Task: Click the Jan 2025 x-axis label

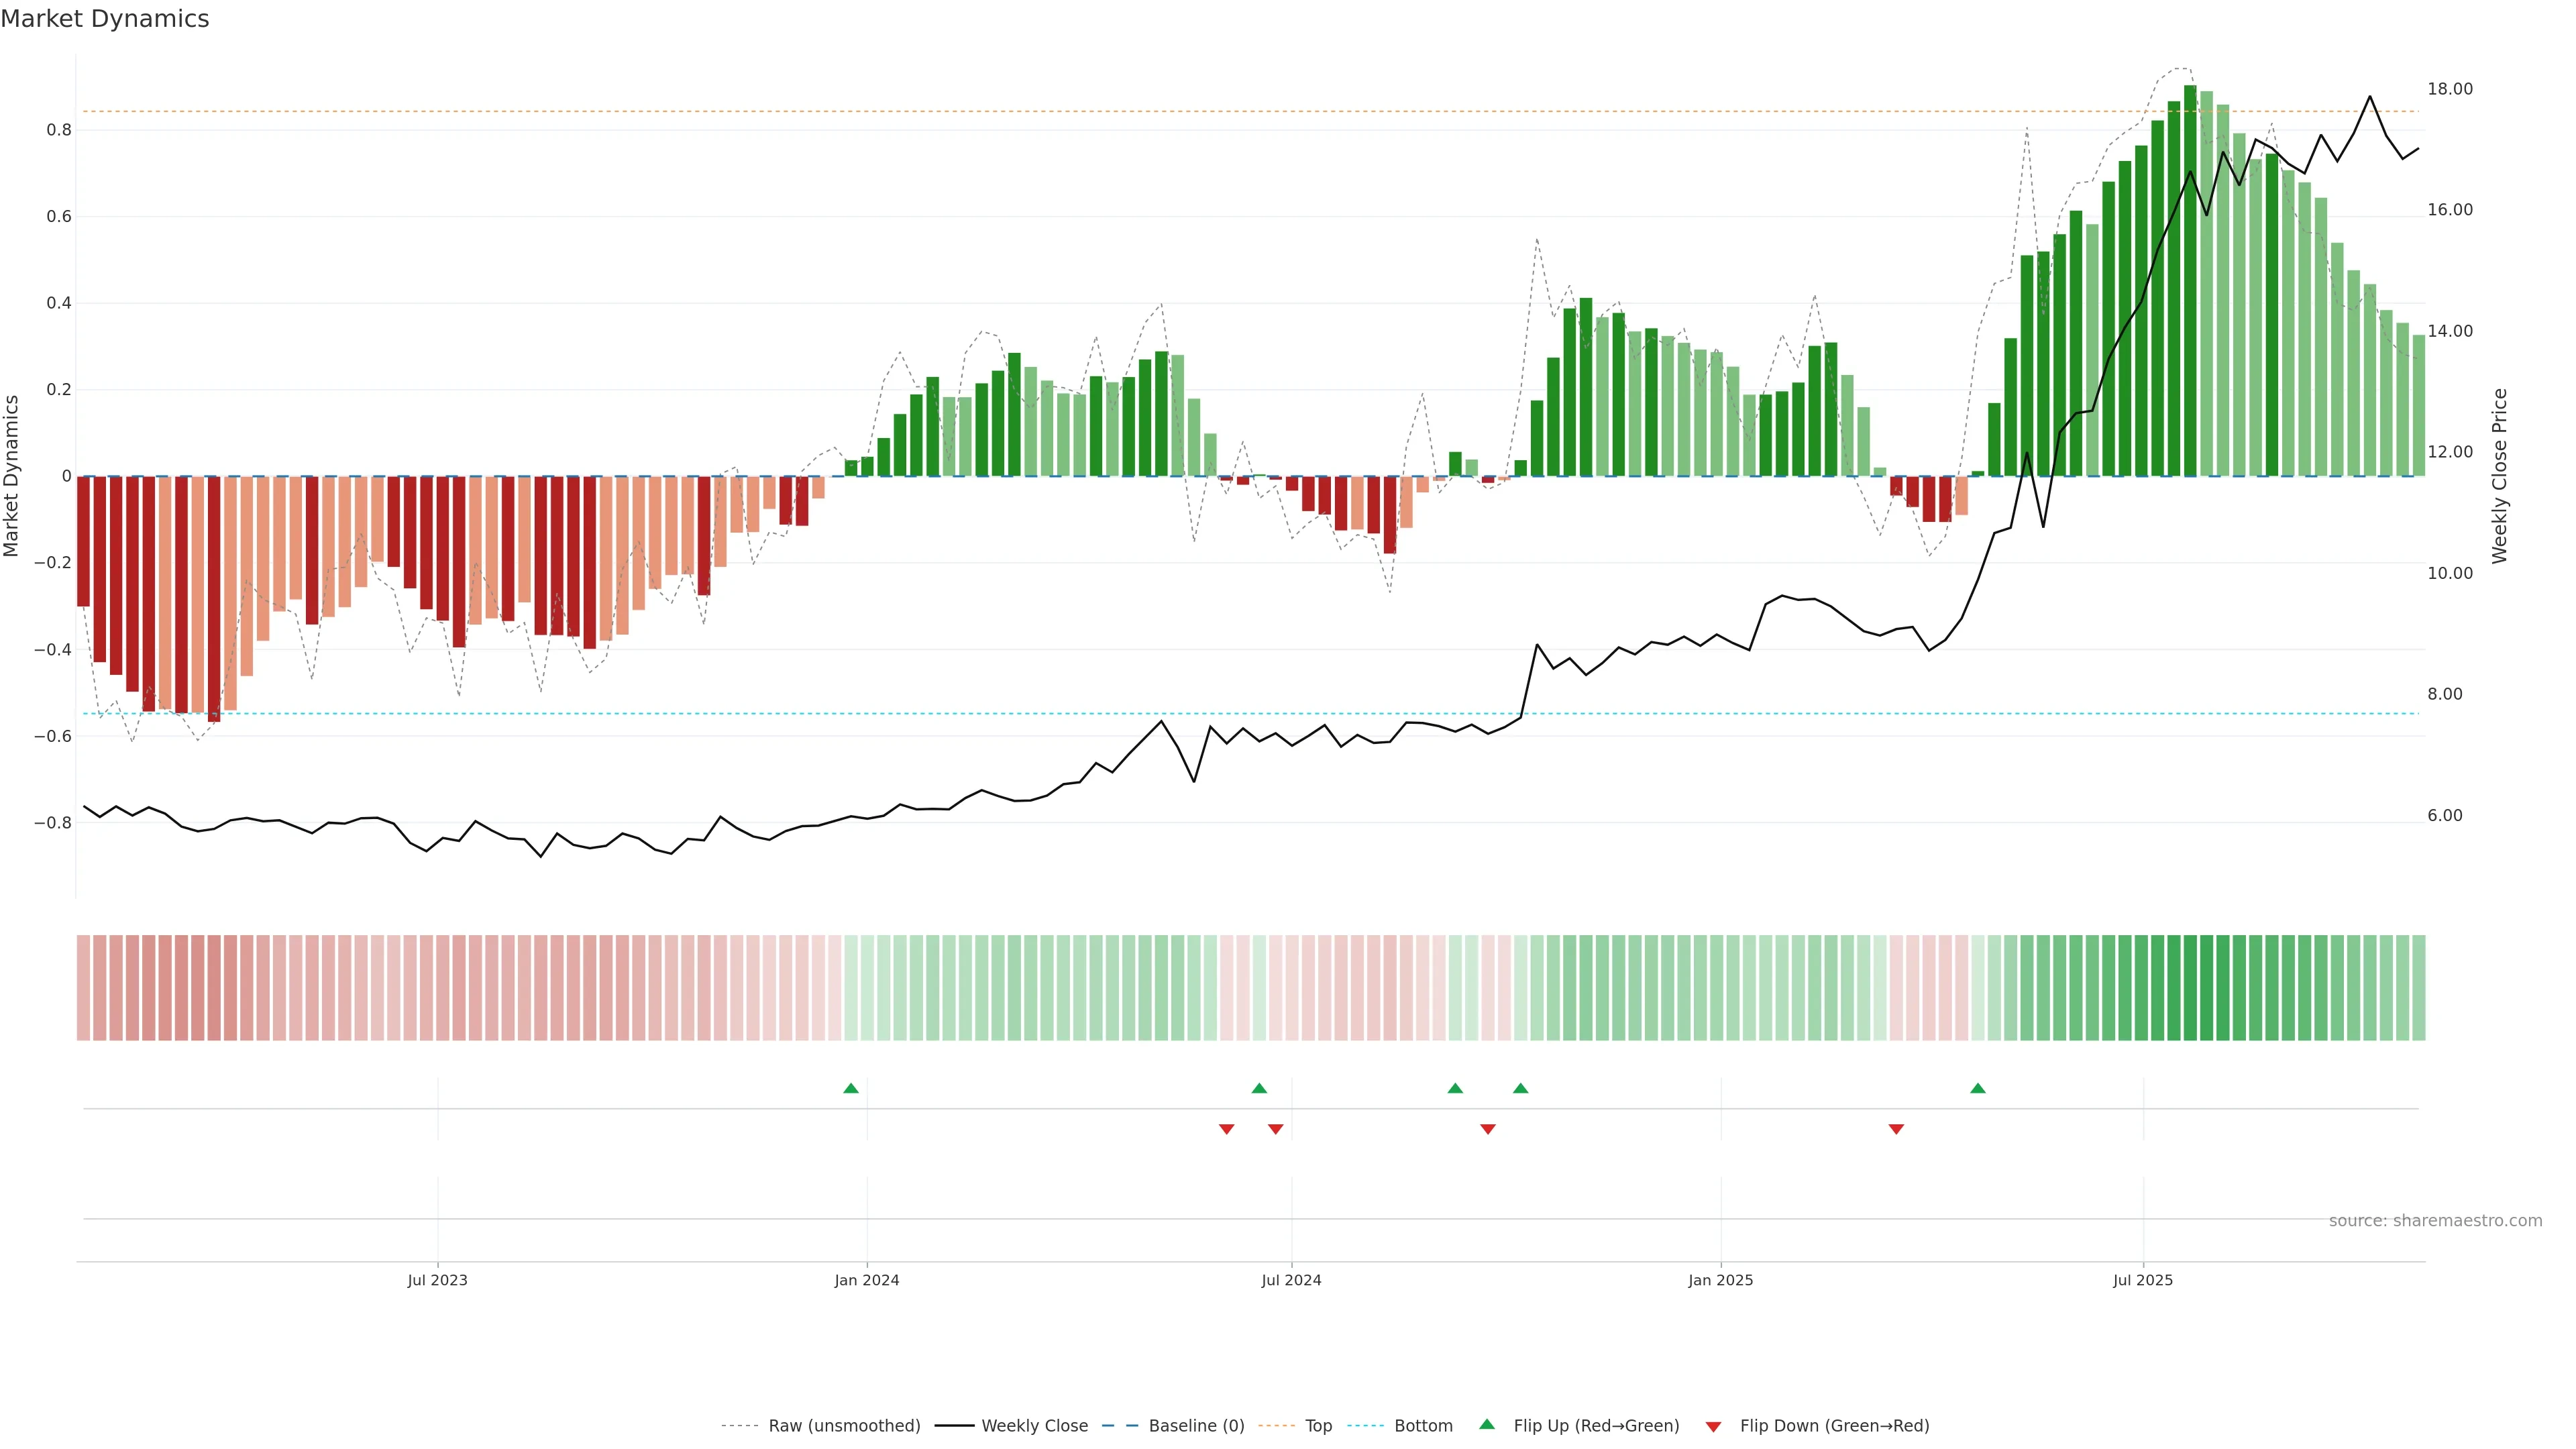Action: (x=1720, y=1280)
